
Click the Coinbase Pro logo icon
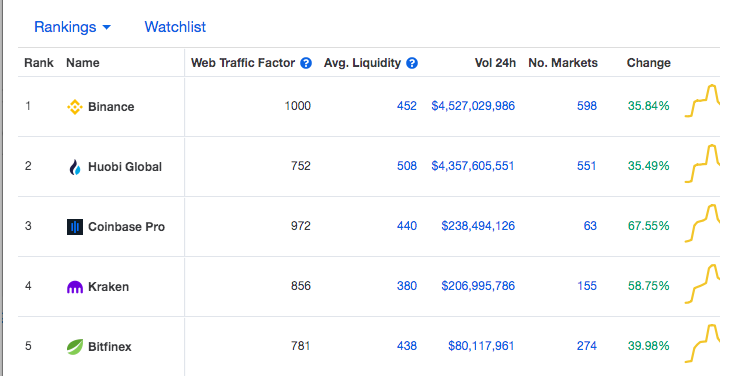(75, 227)
